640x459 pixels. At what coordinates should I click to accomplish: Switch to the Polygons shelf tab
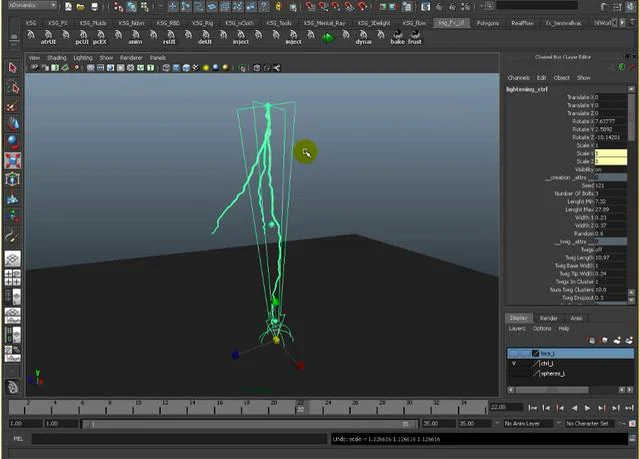tap(488, 23)
